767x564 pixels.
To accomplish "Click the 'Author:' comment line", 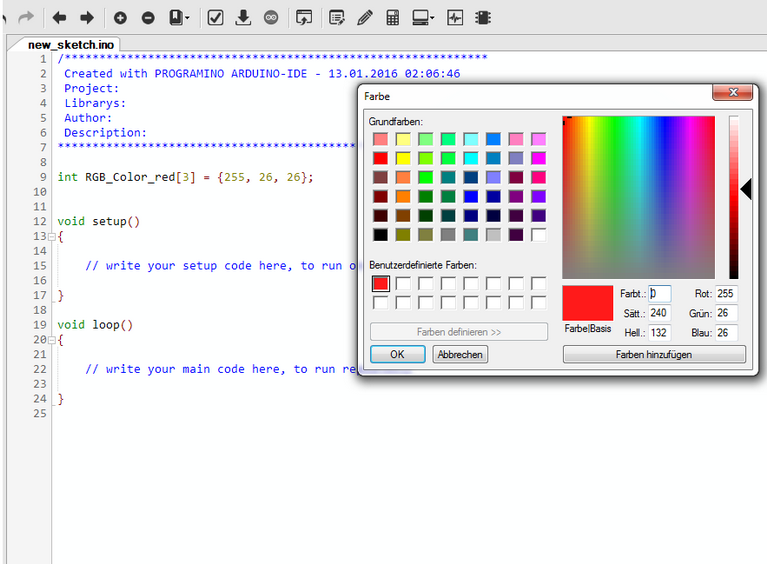I will click(88, 118).
